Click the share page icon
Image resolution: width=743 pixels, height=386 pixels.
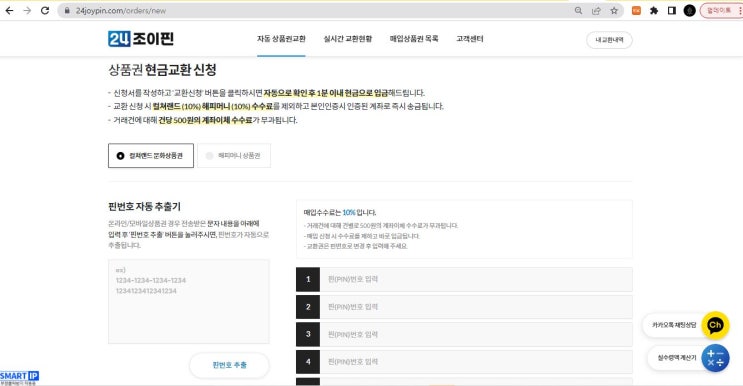coord(596,10)
